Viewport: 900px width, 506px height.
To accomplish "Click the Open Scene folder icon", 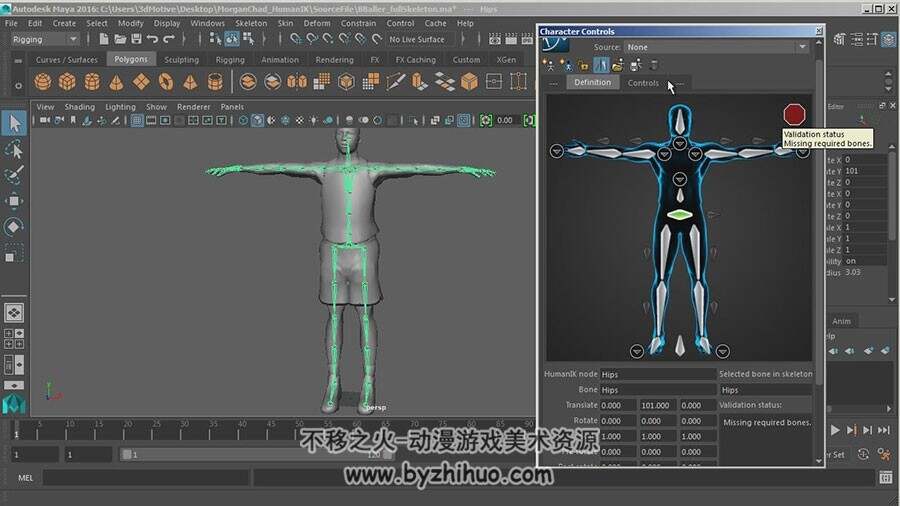I will [x=120, y=39].
